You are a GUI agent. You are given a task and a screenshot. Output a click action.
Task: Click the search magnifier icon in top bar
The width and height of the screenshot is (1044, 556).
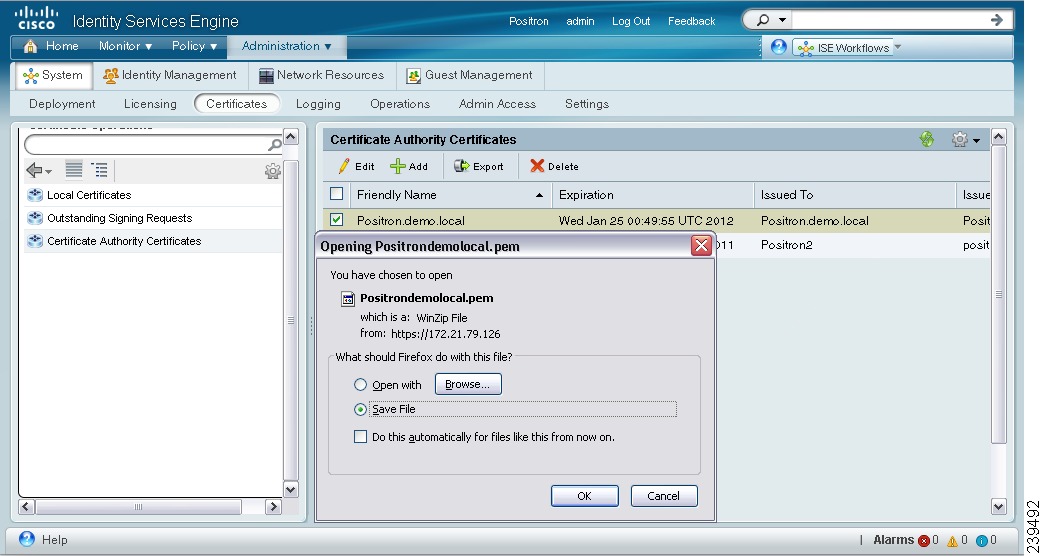763,20
